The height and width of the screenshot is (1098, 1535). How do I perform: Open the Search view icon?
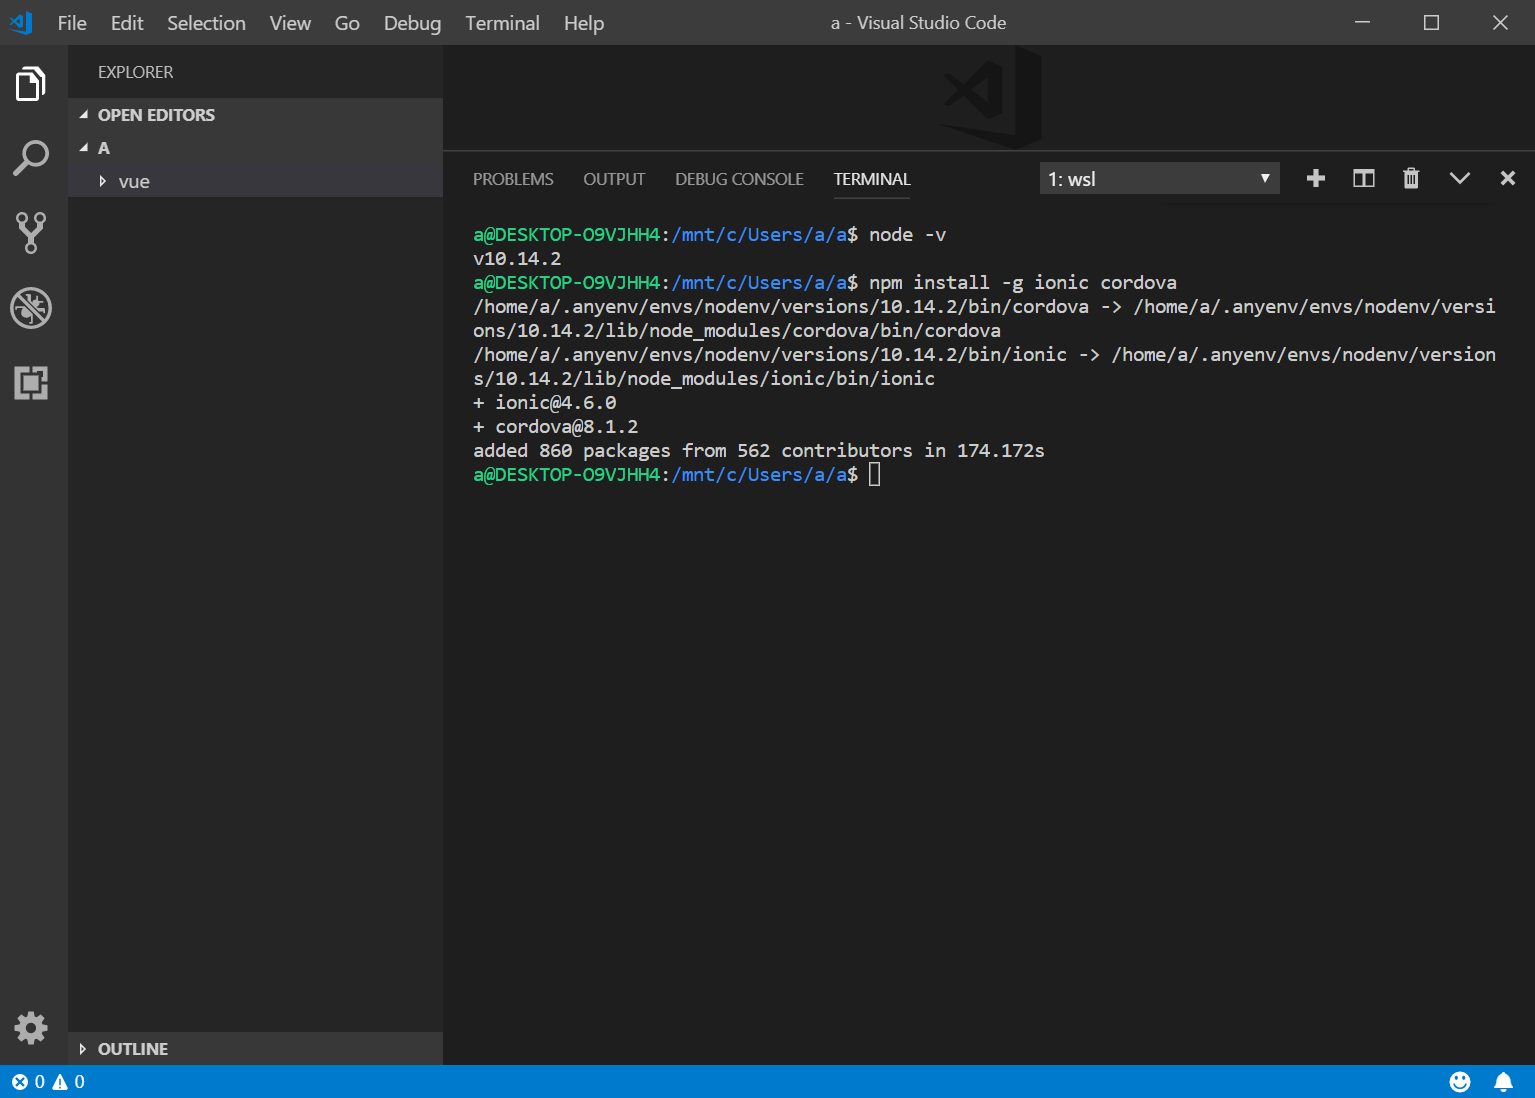pyautogui.click(x=31, y=158)
